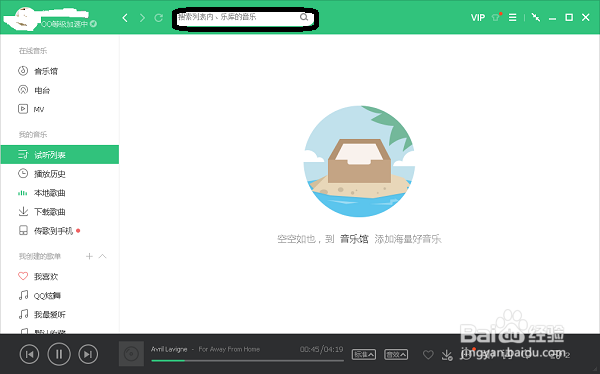This screenshot has height=374, width=600.
Task: Open the 音效 sound effects dropdown
Action: (x=396, y=354)
